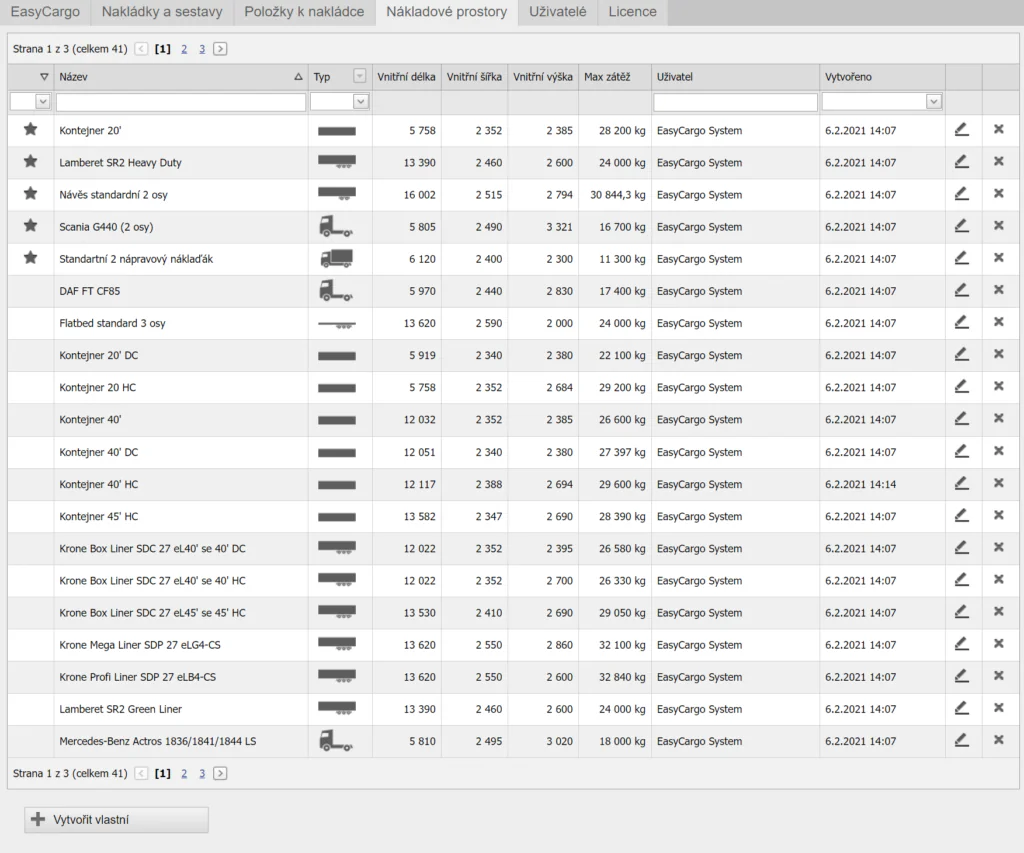Click the Vytvořit vlastní button
This screenshot has height=853, width=1024.
(x=116, y=820)
